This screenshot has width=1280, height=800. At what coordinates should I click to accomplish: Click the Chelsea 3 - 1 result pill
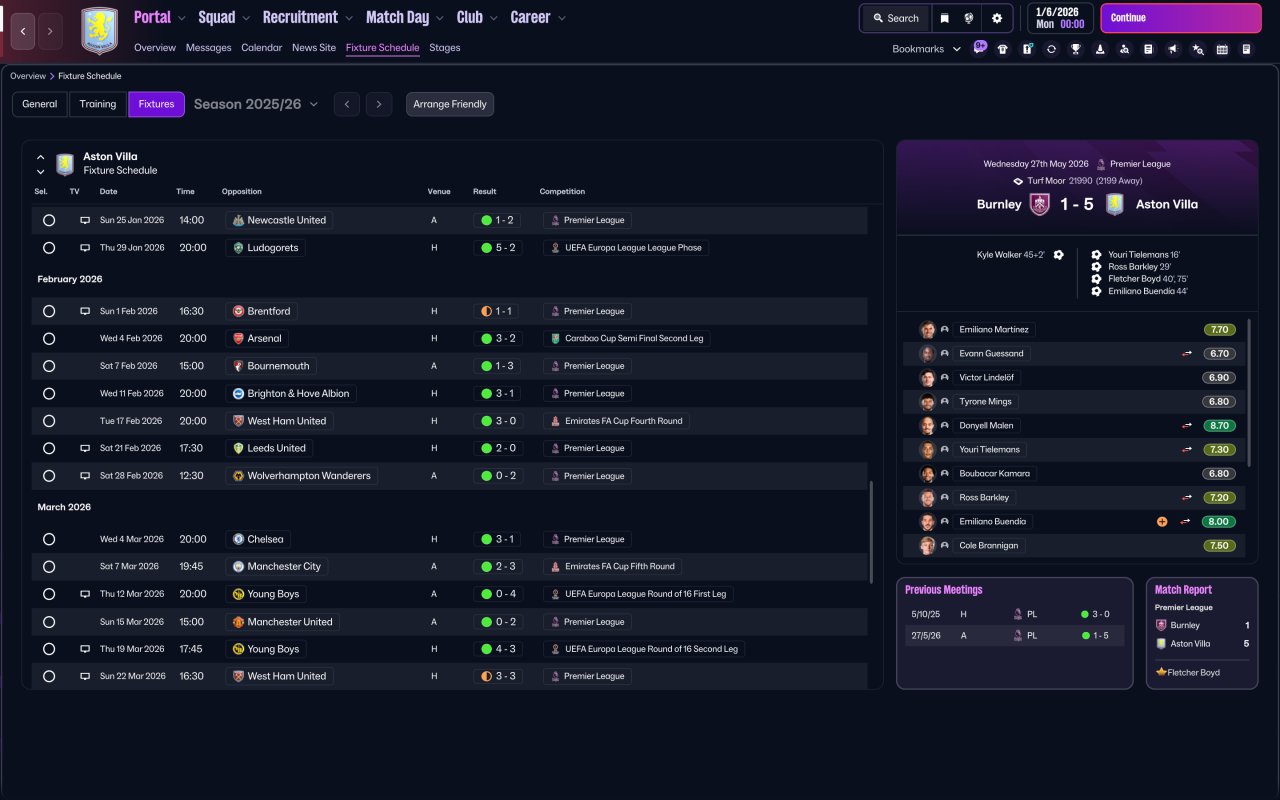click(496, 539)
